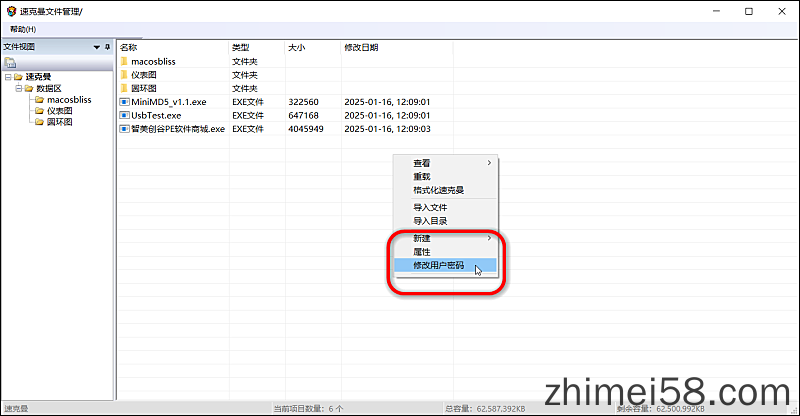The height and width of the screenshot is (416, 800).
Task: Click the 速克曼 app icon in title bar
Action: [11, 11]
